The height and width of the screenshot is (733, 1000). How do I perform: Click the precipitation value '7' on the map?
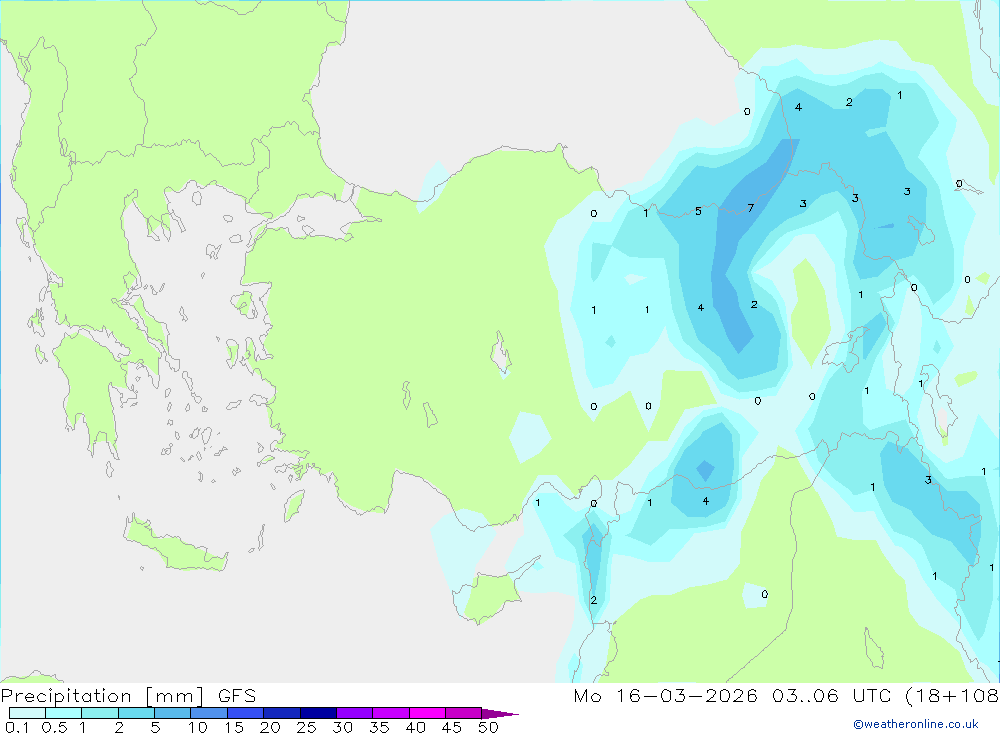click(x=751, y=208)
